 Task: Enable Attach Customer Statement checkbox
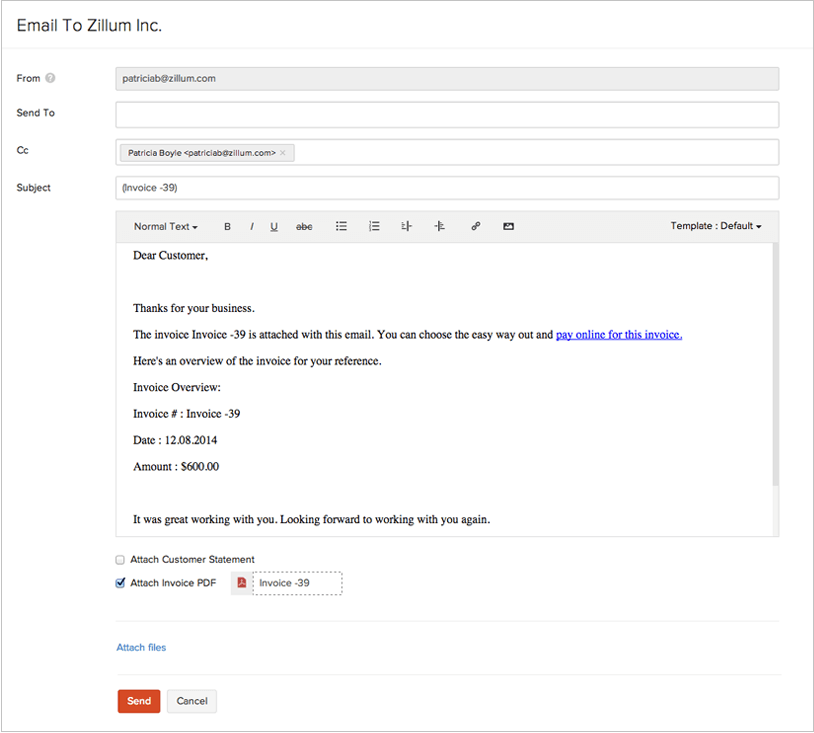coord(121,560)
